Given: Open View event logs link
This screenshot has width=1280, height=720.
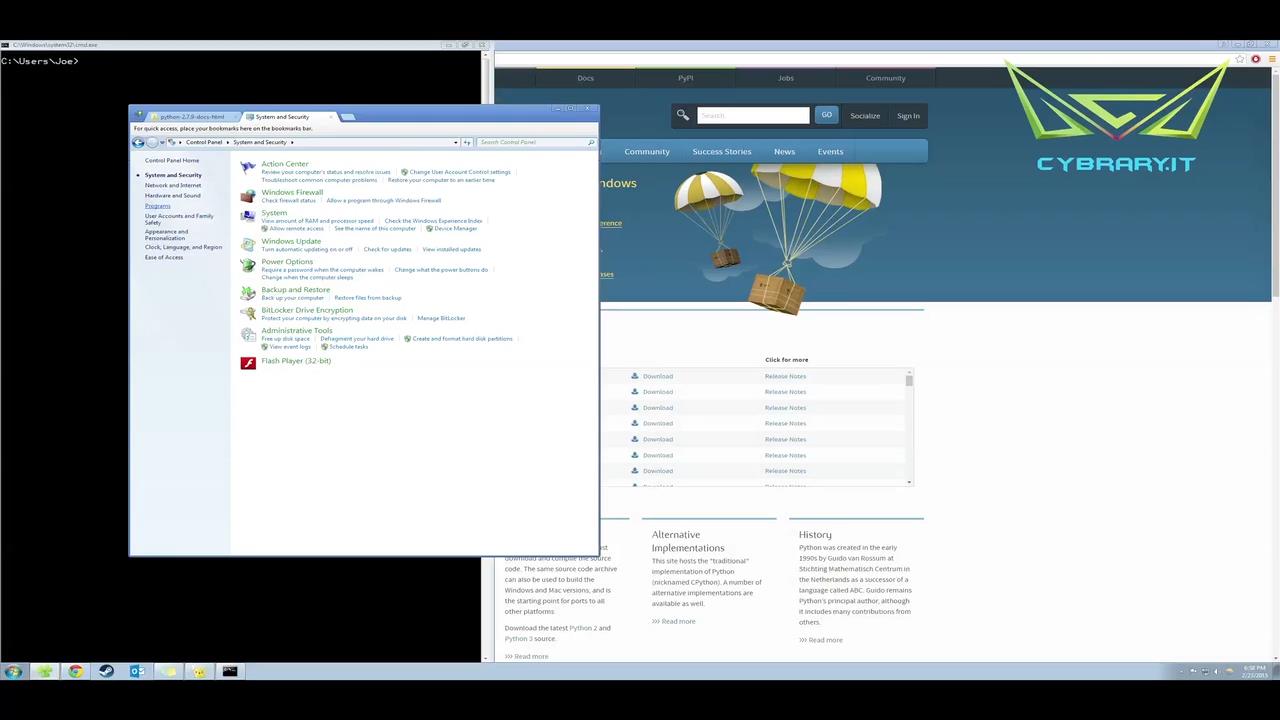Looking at the screenshot, I should pyautogui.click(x=290, y=347).
